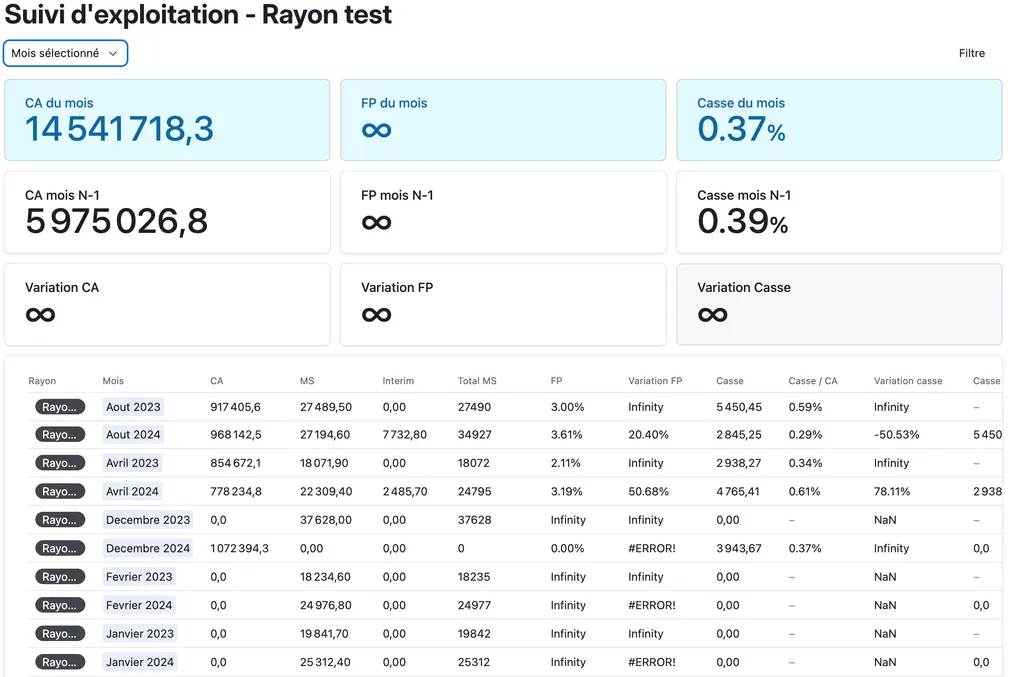Click the Rayon tag in the Fevrier 2023 row
Image resolution: width=1024 pixels, height=677 pixels.
59,577
